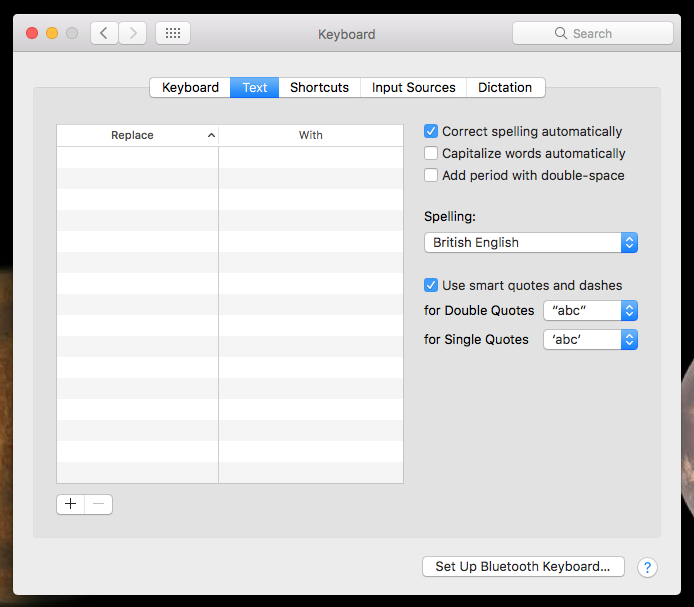The width and height of the screenshot is (694, 607).
Task: Disable Correct spelling automatically
Action: point(431,131)
